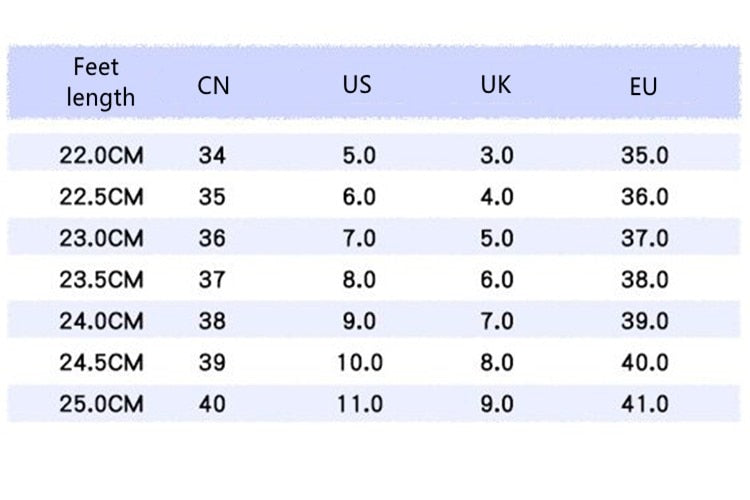The height and width of the screenshot is (500, 750).
Task: Click the EU column header
Action: (643, 87)
